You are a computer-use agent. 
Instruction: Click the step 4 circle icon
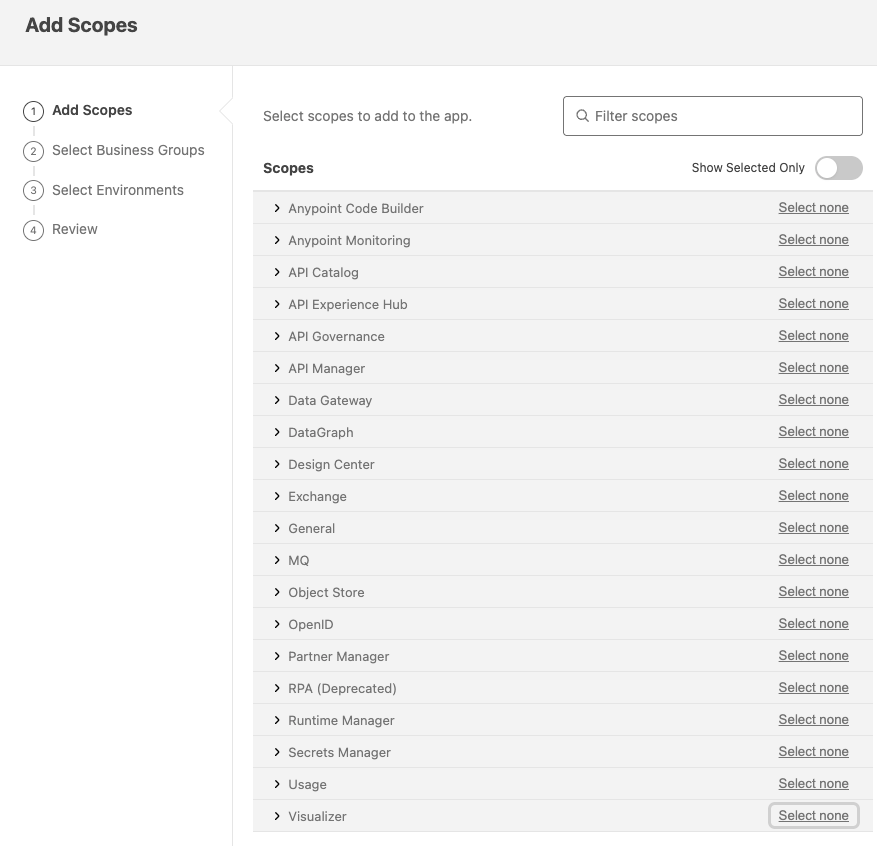click(x=33, y=230)
